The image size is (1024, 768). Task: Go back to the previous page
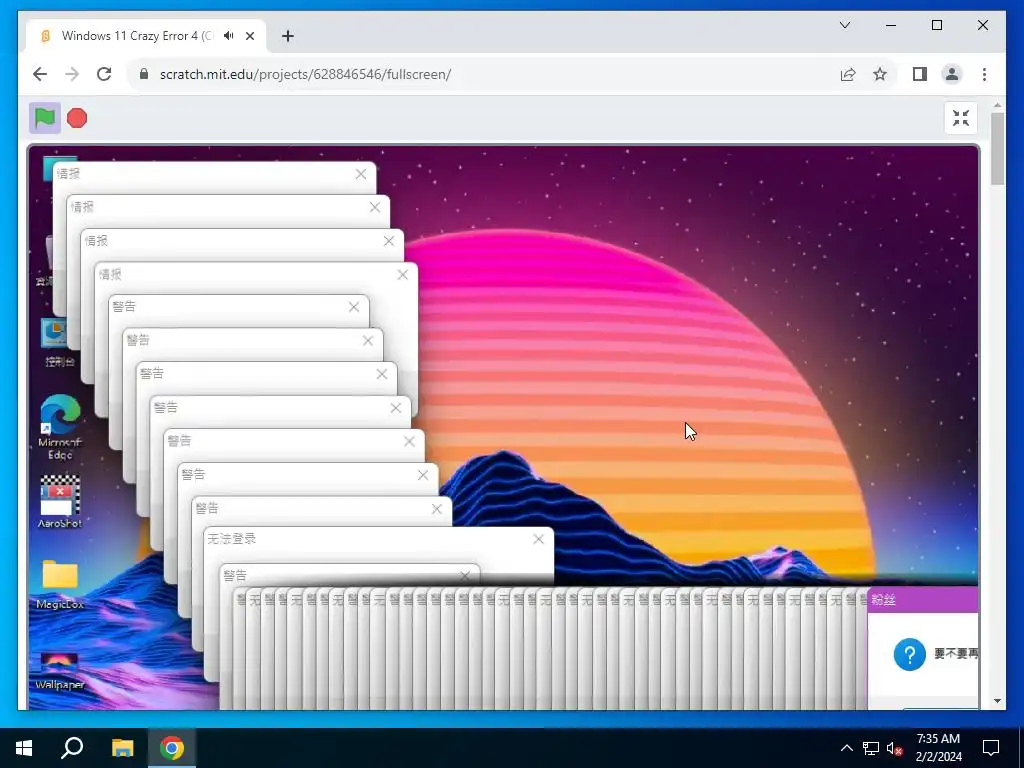tap(40, 74)
